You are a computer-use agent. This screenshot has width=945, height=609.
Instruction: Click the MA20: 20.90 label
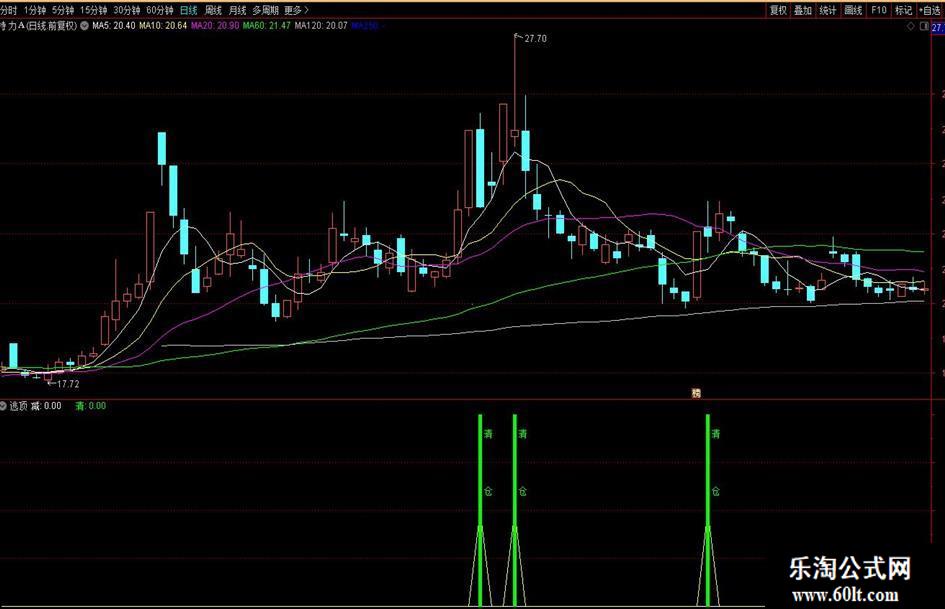tap(215, 26)
